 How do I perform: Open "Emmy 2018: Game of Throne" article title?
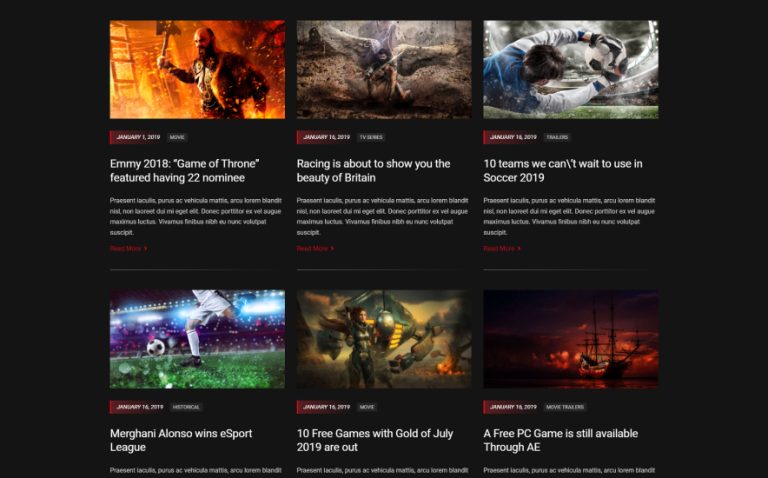click(185, 171)
